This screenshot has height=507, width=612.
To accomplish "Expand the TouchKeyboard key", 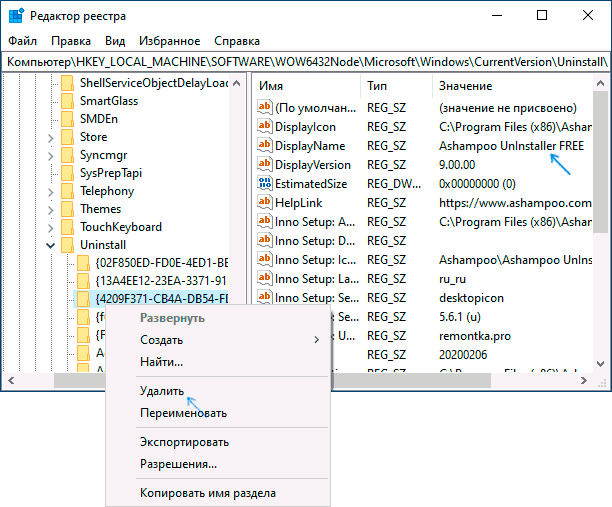I will coord(51,228).
